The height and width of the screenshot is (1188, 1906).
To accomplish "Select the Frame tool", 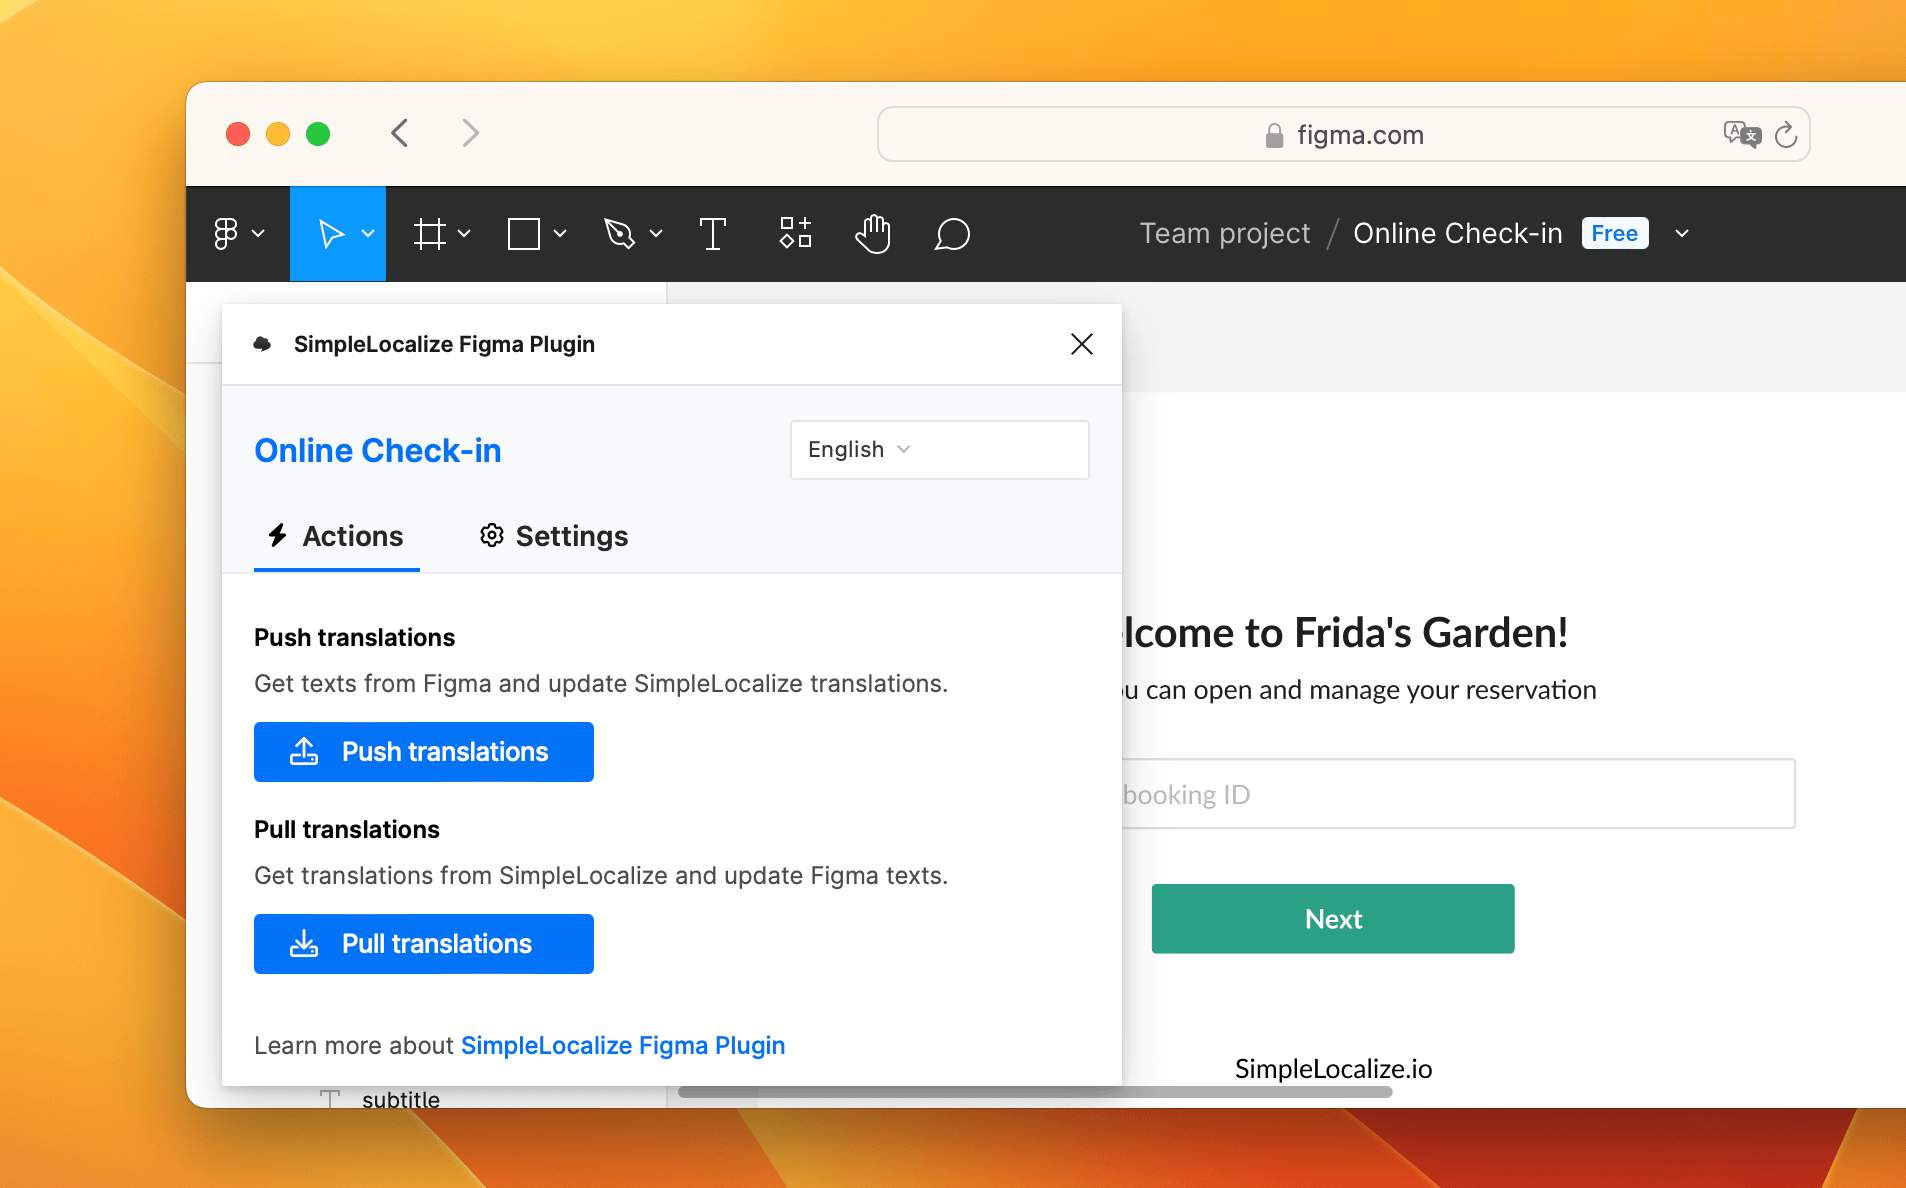I will [430, 234].
